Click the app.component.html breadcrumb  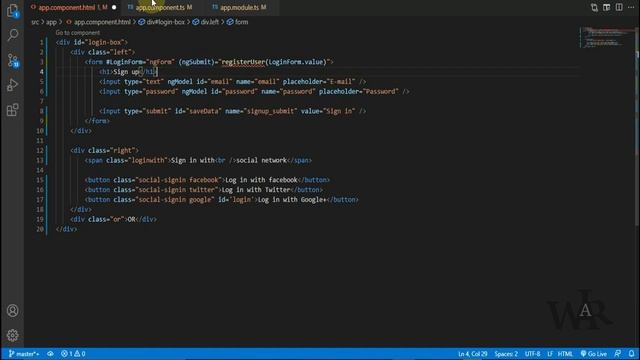point(98,22)
